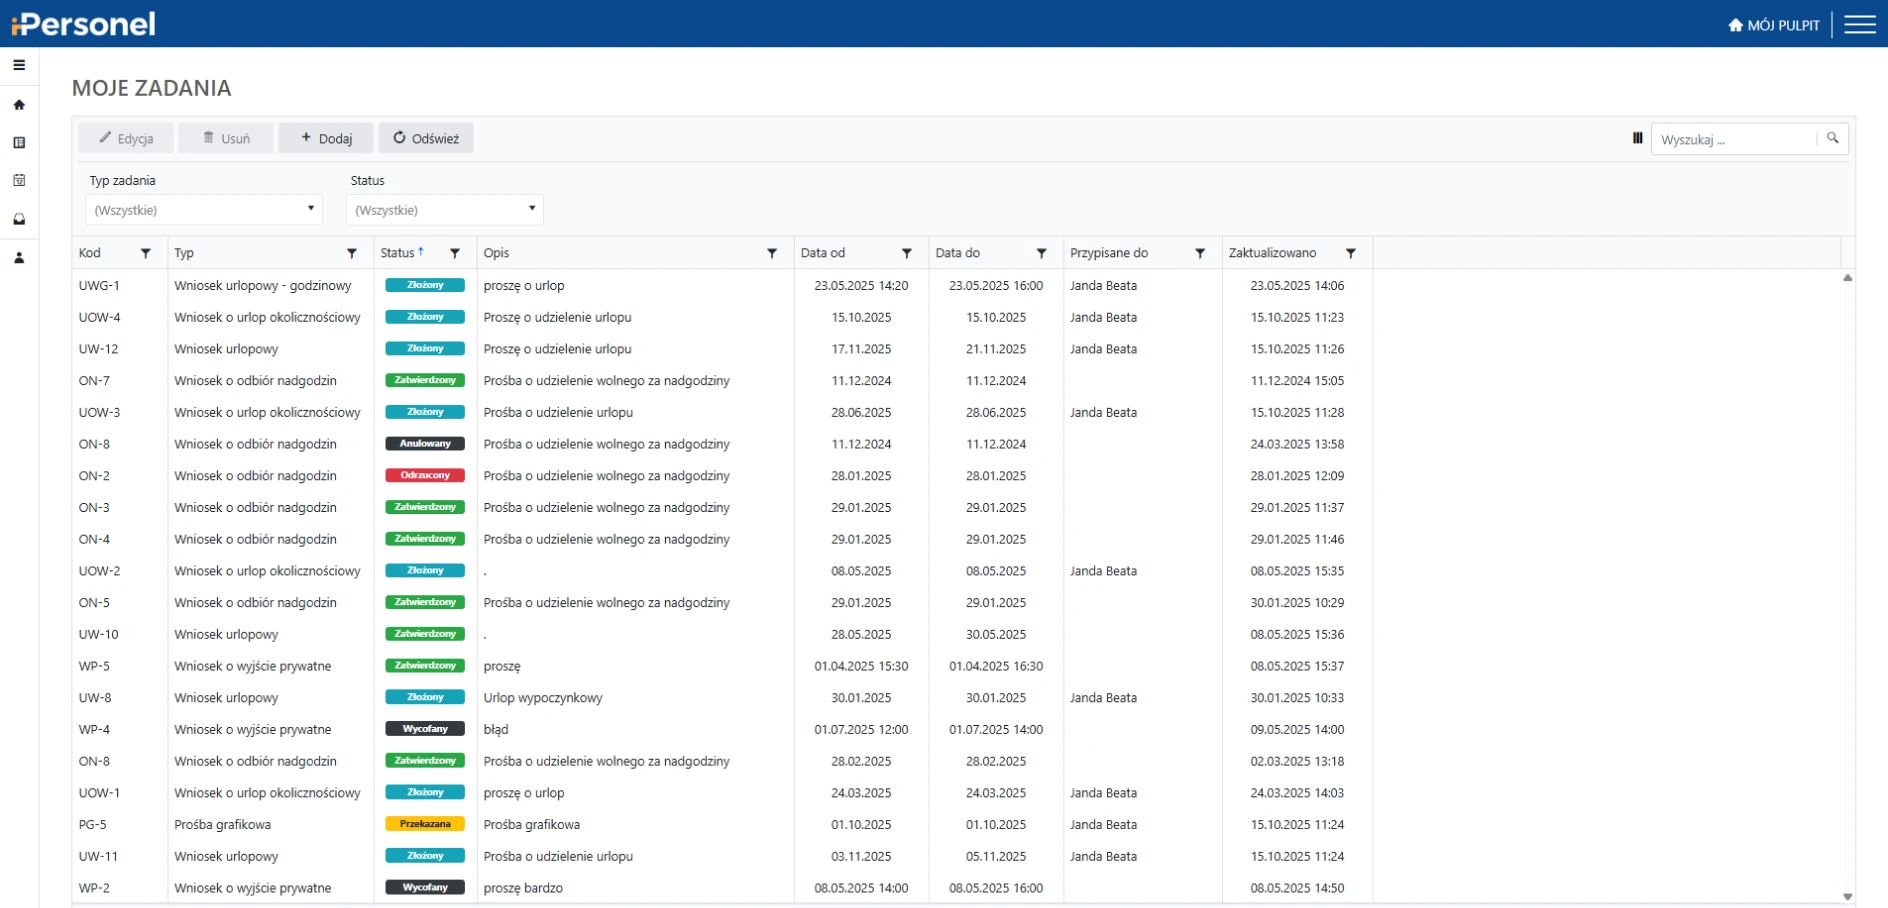Open the calendar icon in left sidebar
This screenshot has height=908, width=1888.
pyautogui.click(x=19, y=181)
